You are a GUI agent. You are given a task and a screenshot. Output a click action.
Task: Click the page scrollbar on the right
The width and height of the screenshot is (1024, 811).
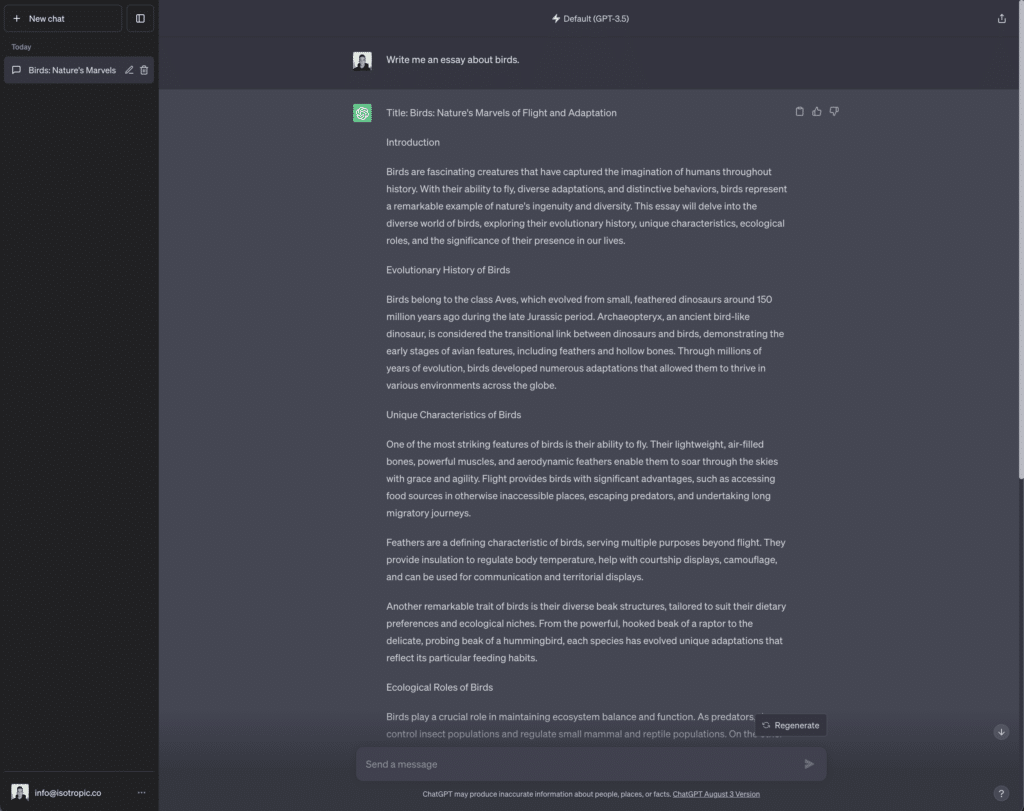pos(1020,240)
